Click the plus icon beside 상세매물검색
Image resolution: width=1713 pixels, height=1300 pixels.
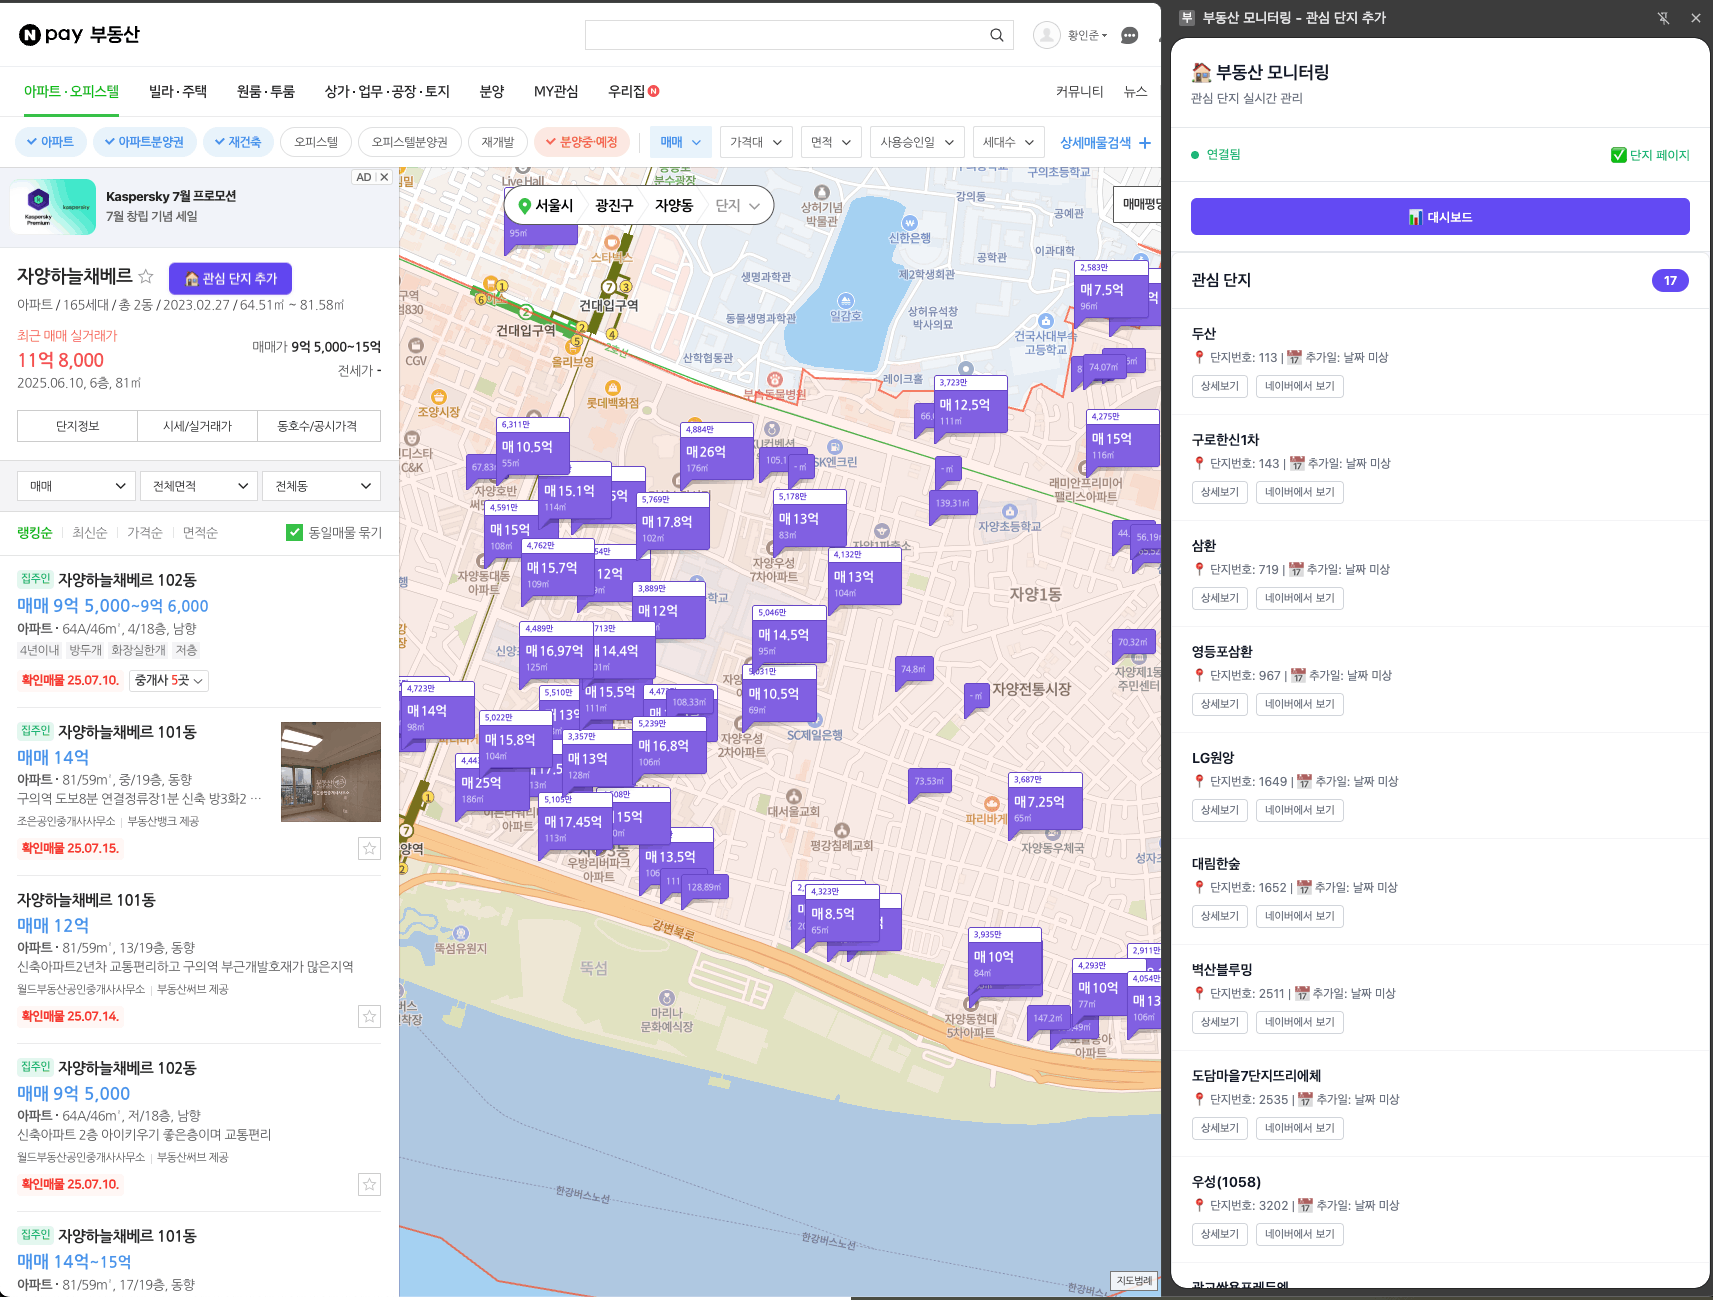coord(1145,143)
